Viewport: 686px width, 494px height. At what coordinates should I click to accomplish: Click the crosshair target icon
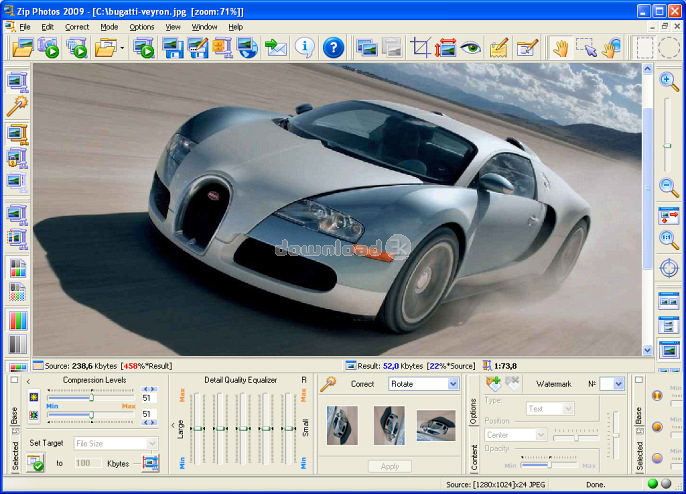(x=668, y=268)
